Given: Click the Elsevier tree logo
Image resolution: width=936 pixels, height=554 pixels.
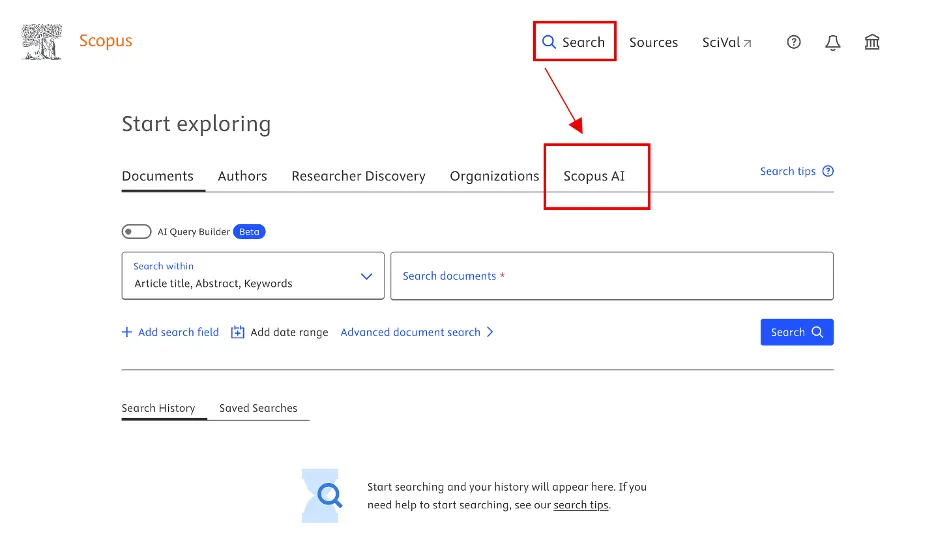Looking at the screenshot, I should click(x=42, y=42).
